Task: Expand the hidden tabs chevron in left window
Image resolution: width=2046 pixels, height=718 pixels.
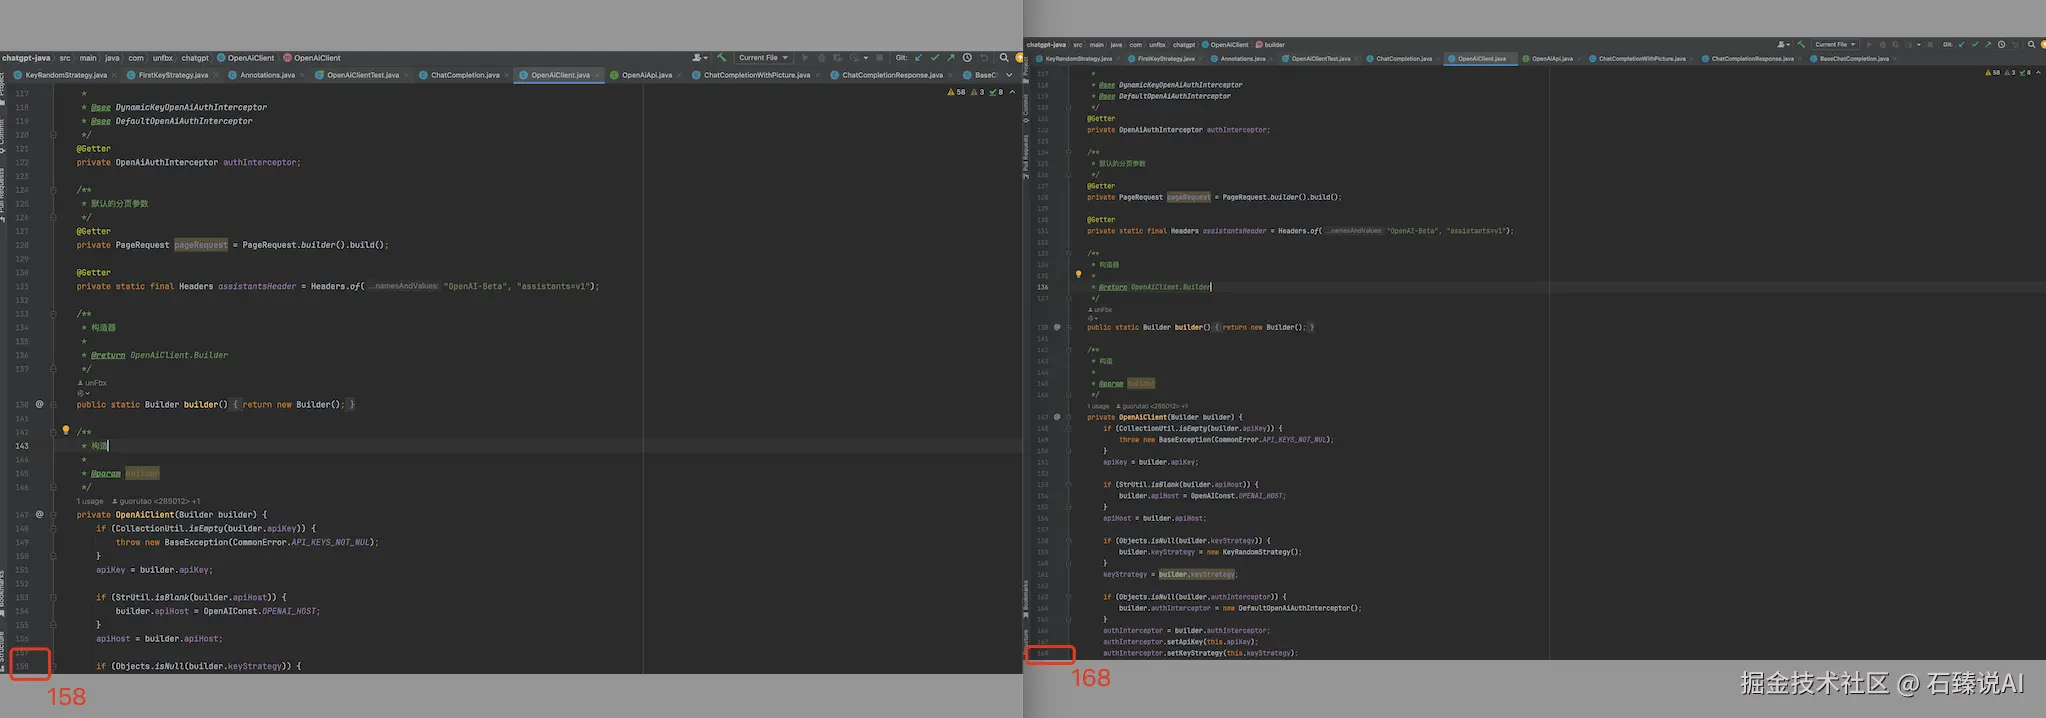Action: coord(1008,75)
